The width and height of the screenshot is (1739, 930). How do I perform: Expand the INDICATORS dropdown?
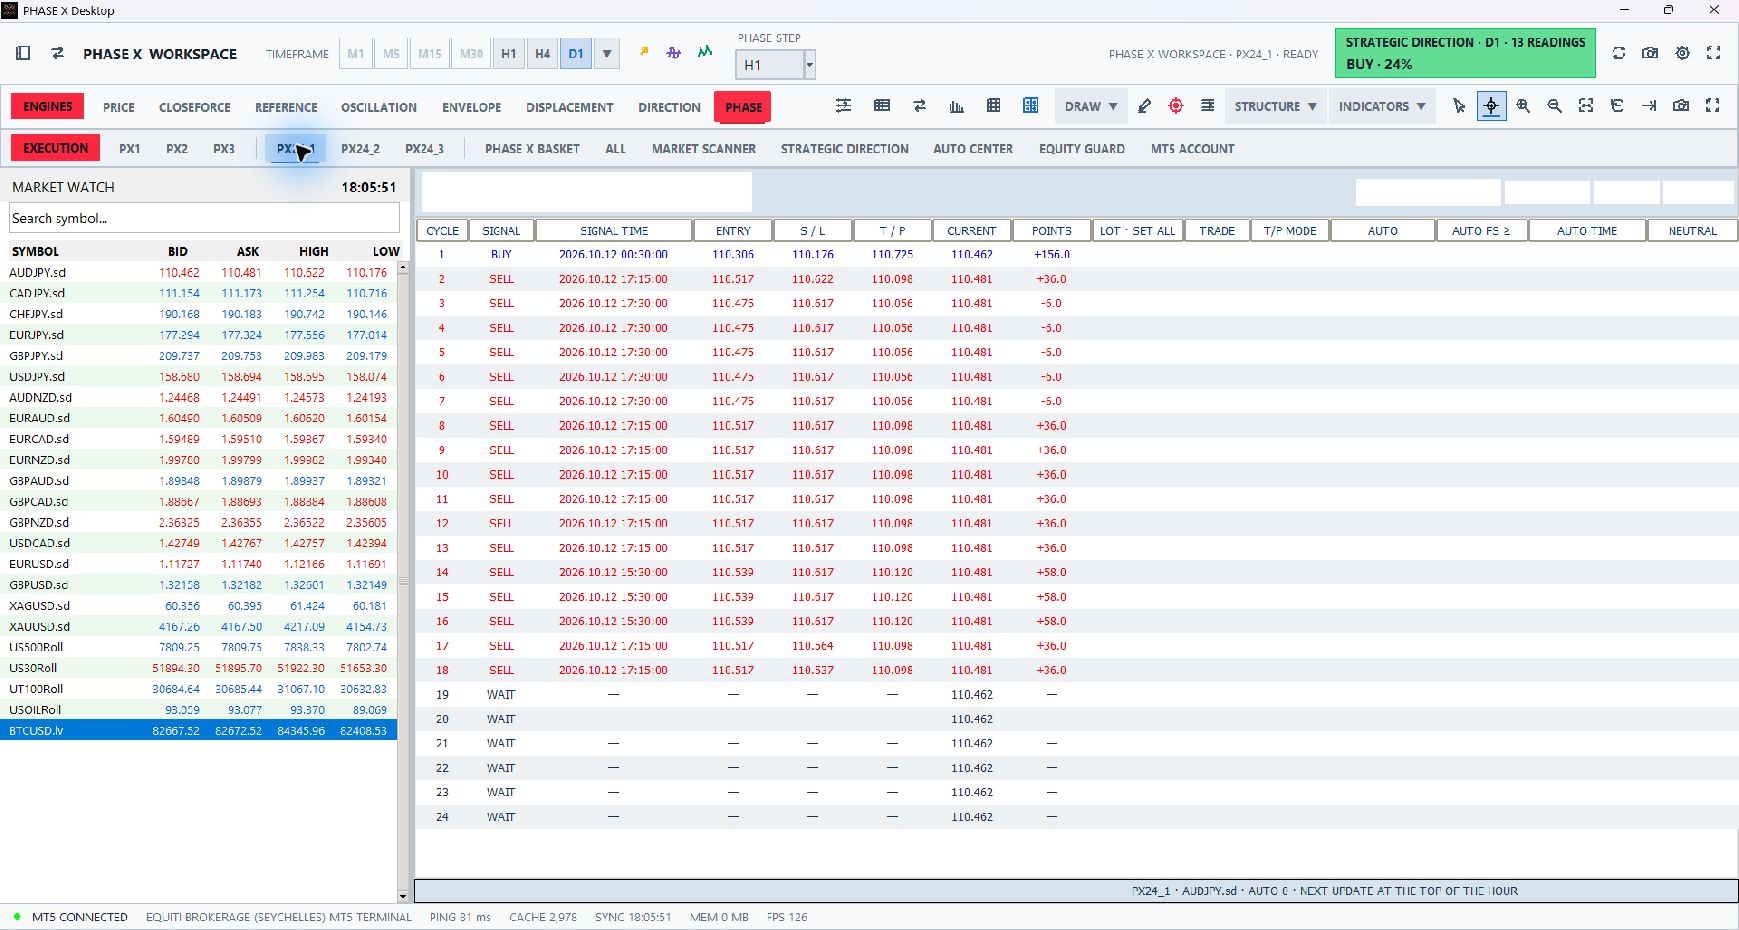click(1382, 106)
